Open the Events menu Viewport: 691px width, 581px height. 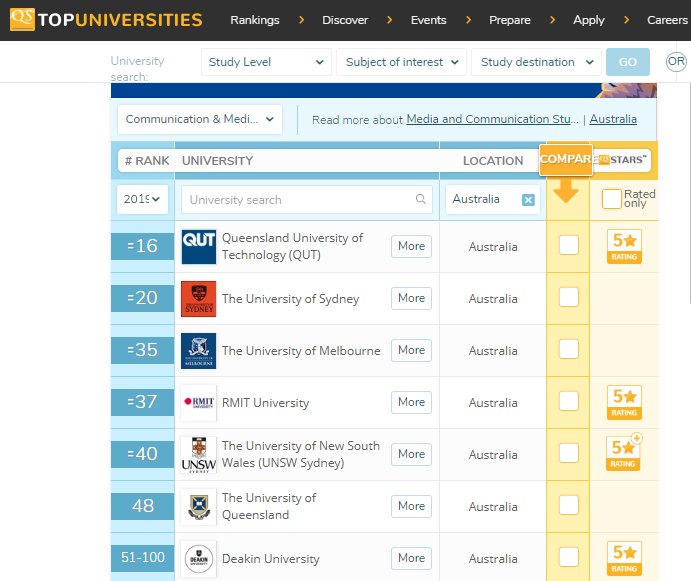(428, 20)
